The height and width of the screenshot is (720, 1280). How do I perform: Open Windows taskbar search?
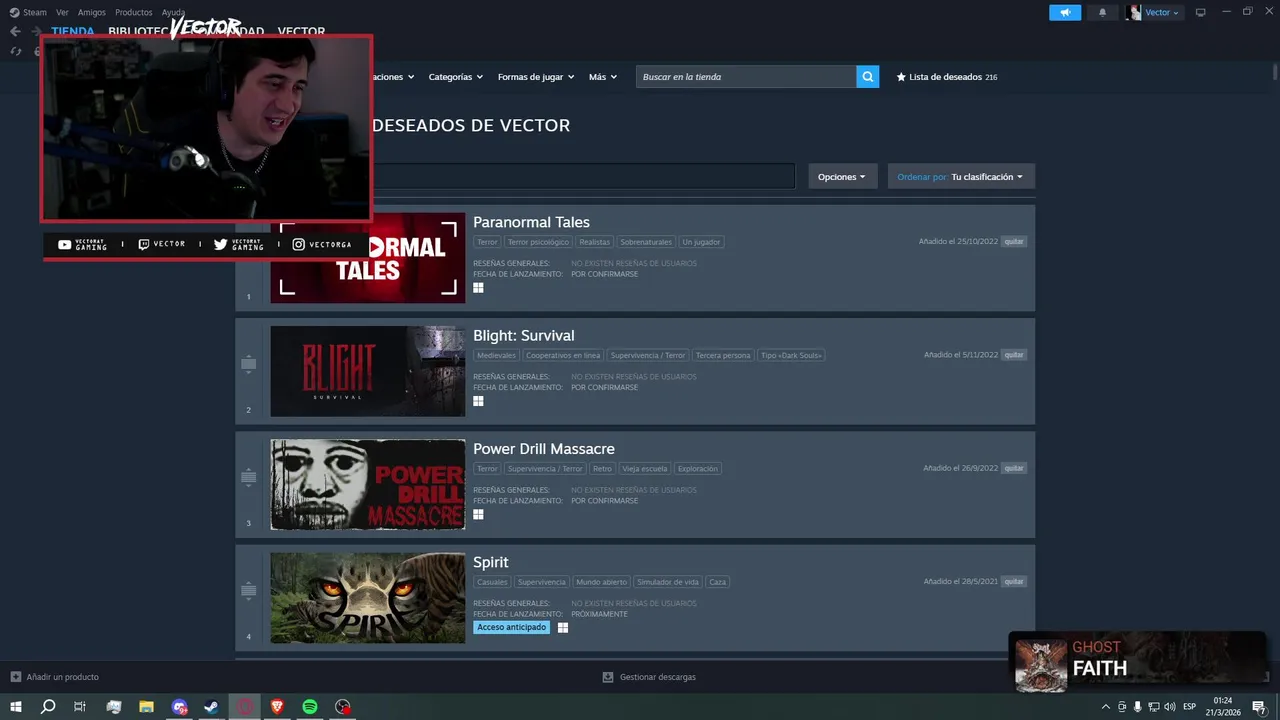48,707
